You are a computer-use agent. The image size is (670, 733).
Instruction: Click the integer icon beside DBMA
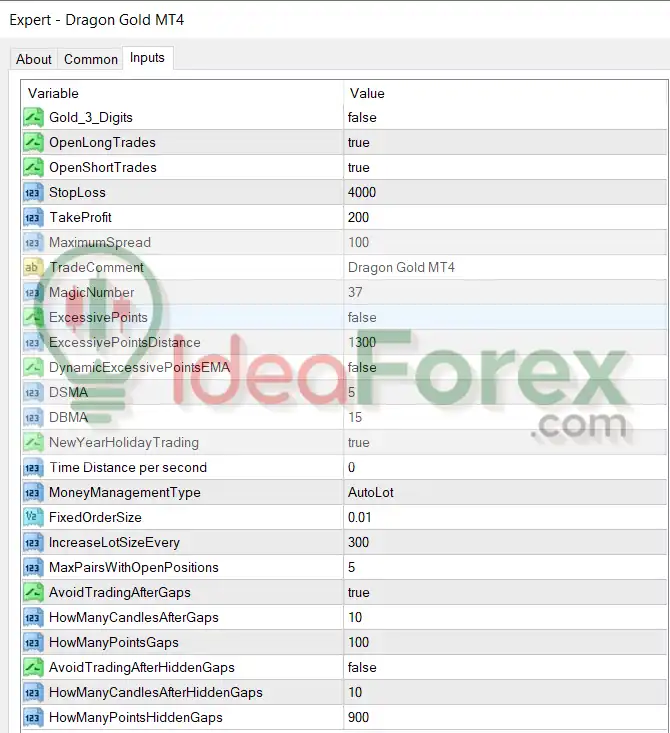33,417
